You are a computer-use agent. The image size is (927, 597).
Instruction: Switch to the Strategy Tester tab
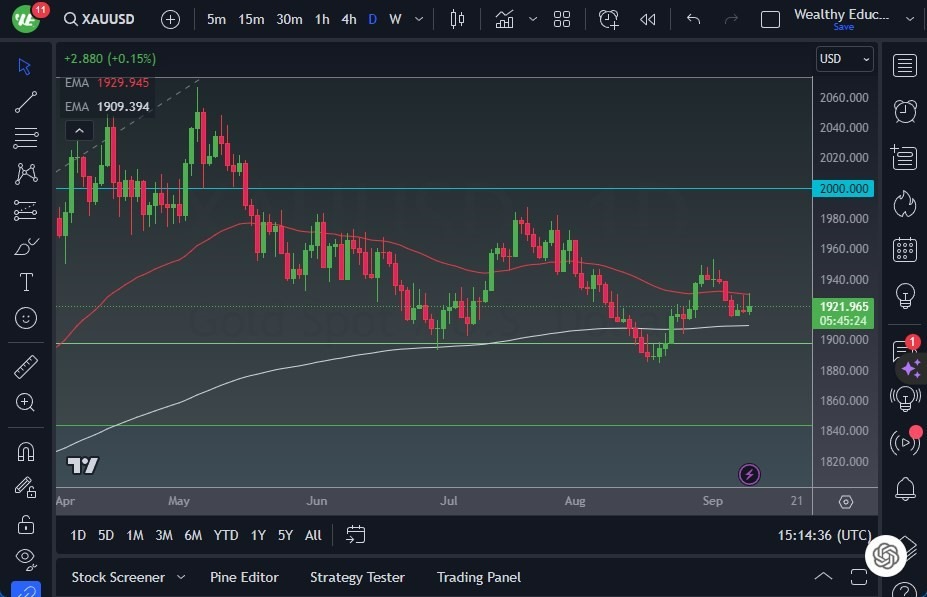tap(357, 577)
